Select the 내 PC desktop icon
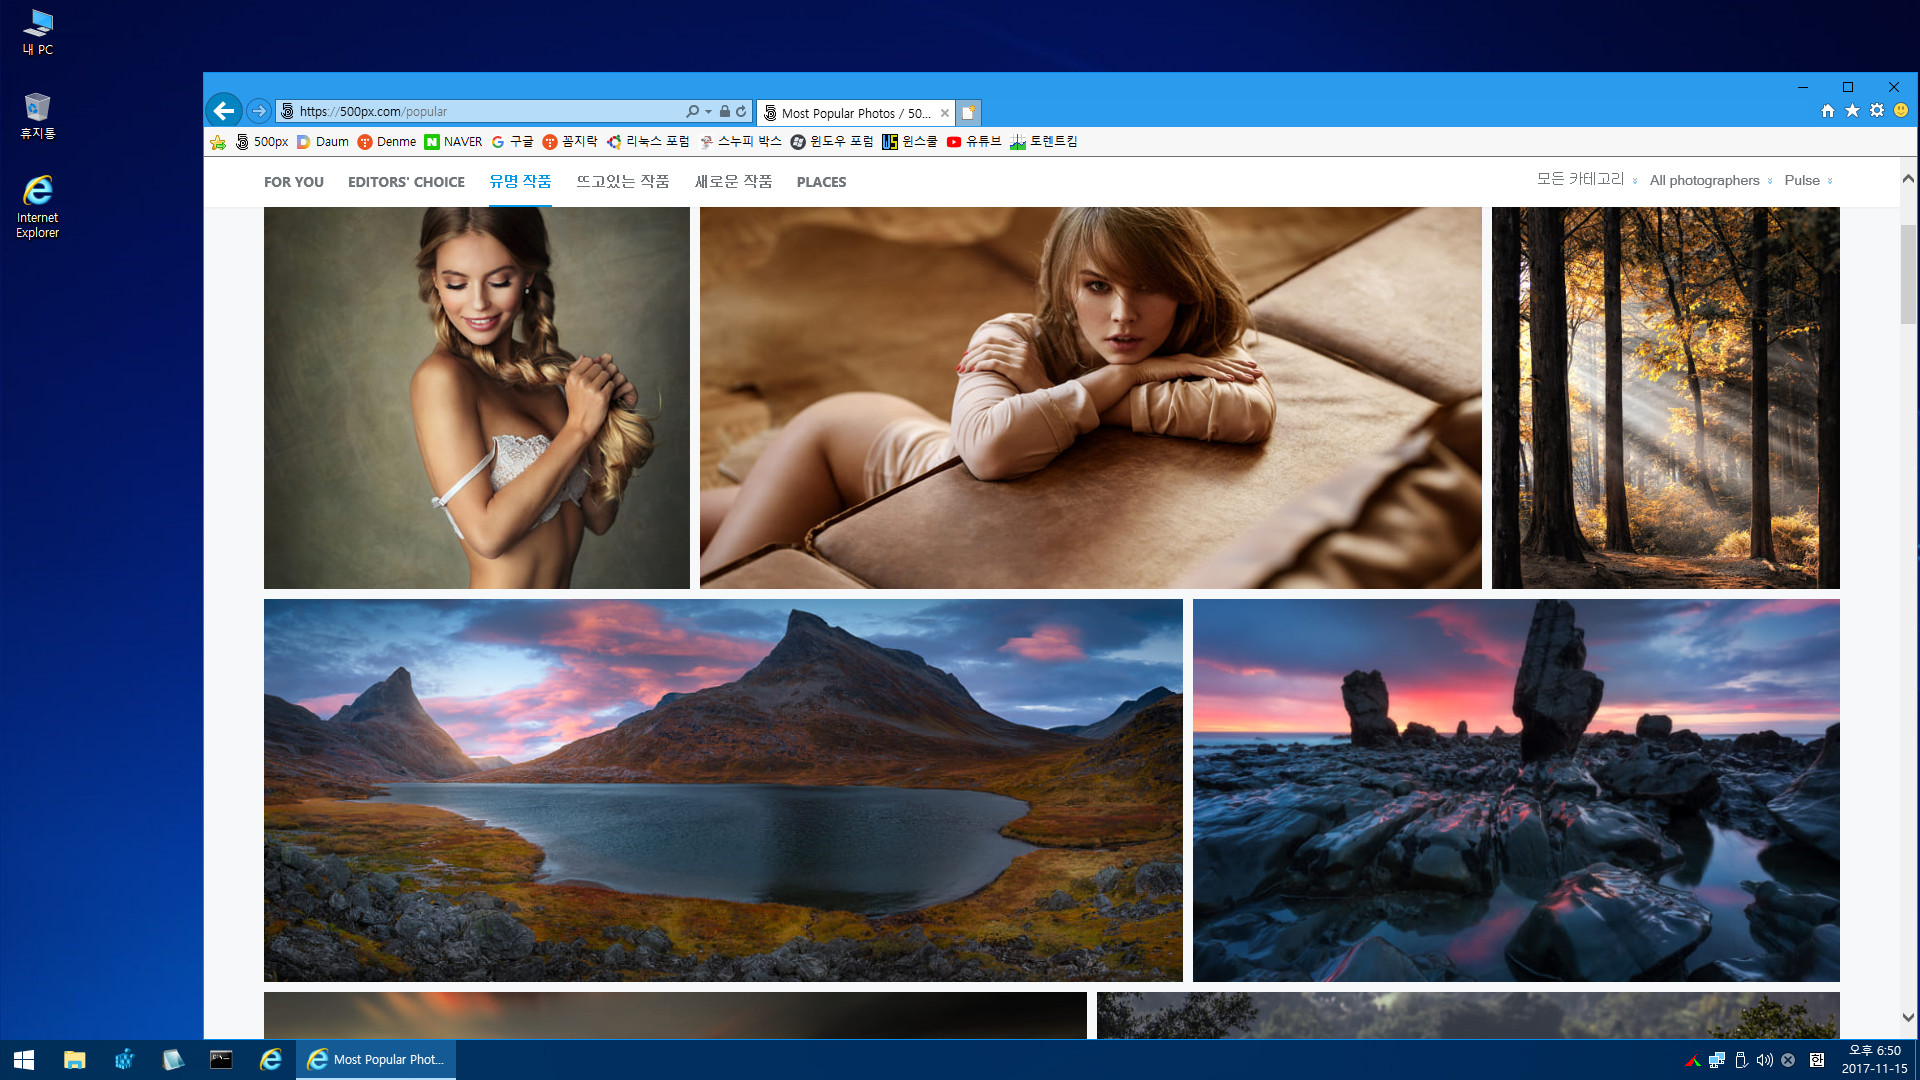Image resolution: width=1920 pixels, height=1080 pixels. click(38, 33)
